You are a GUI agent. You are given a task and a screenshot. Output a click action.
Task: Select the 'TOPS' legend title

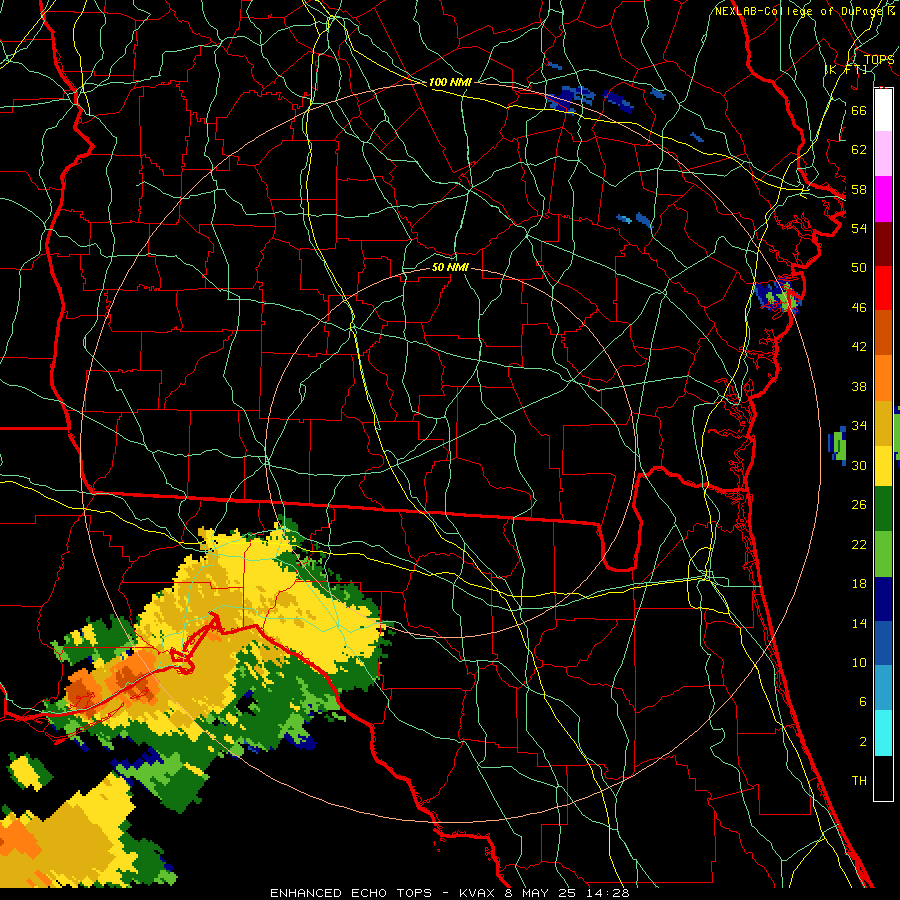point(879,59)
